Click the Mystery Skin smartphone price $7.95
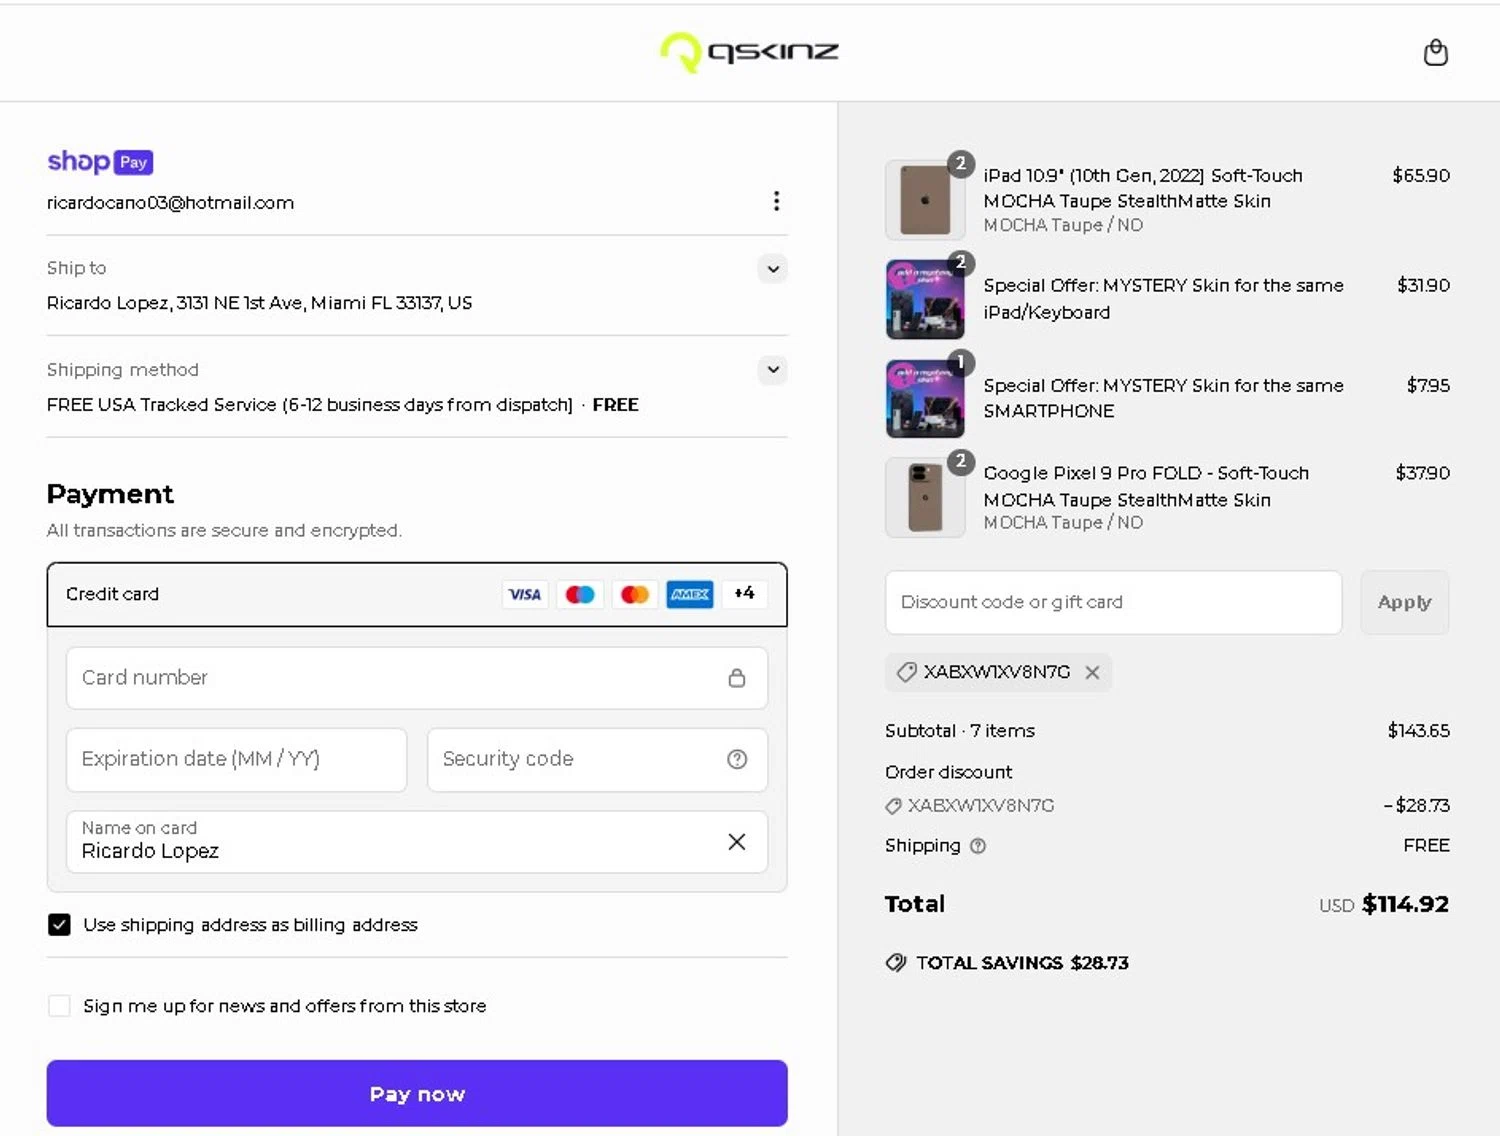Screen dimensions: 1500x1136 tap(1428, 385)
